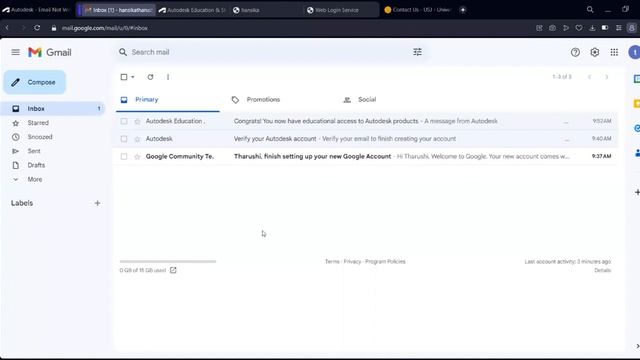Open the Terms link
The height and width of the screenshot is (360, 640).
click(x=332, y=262)
